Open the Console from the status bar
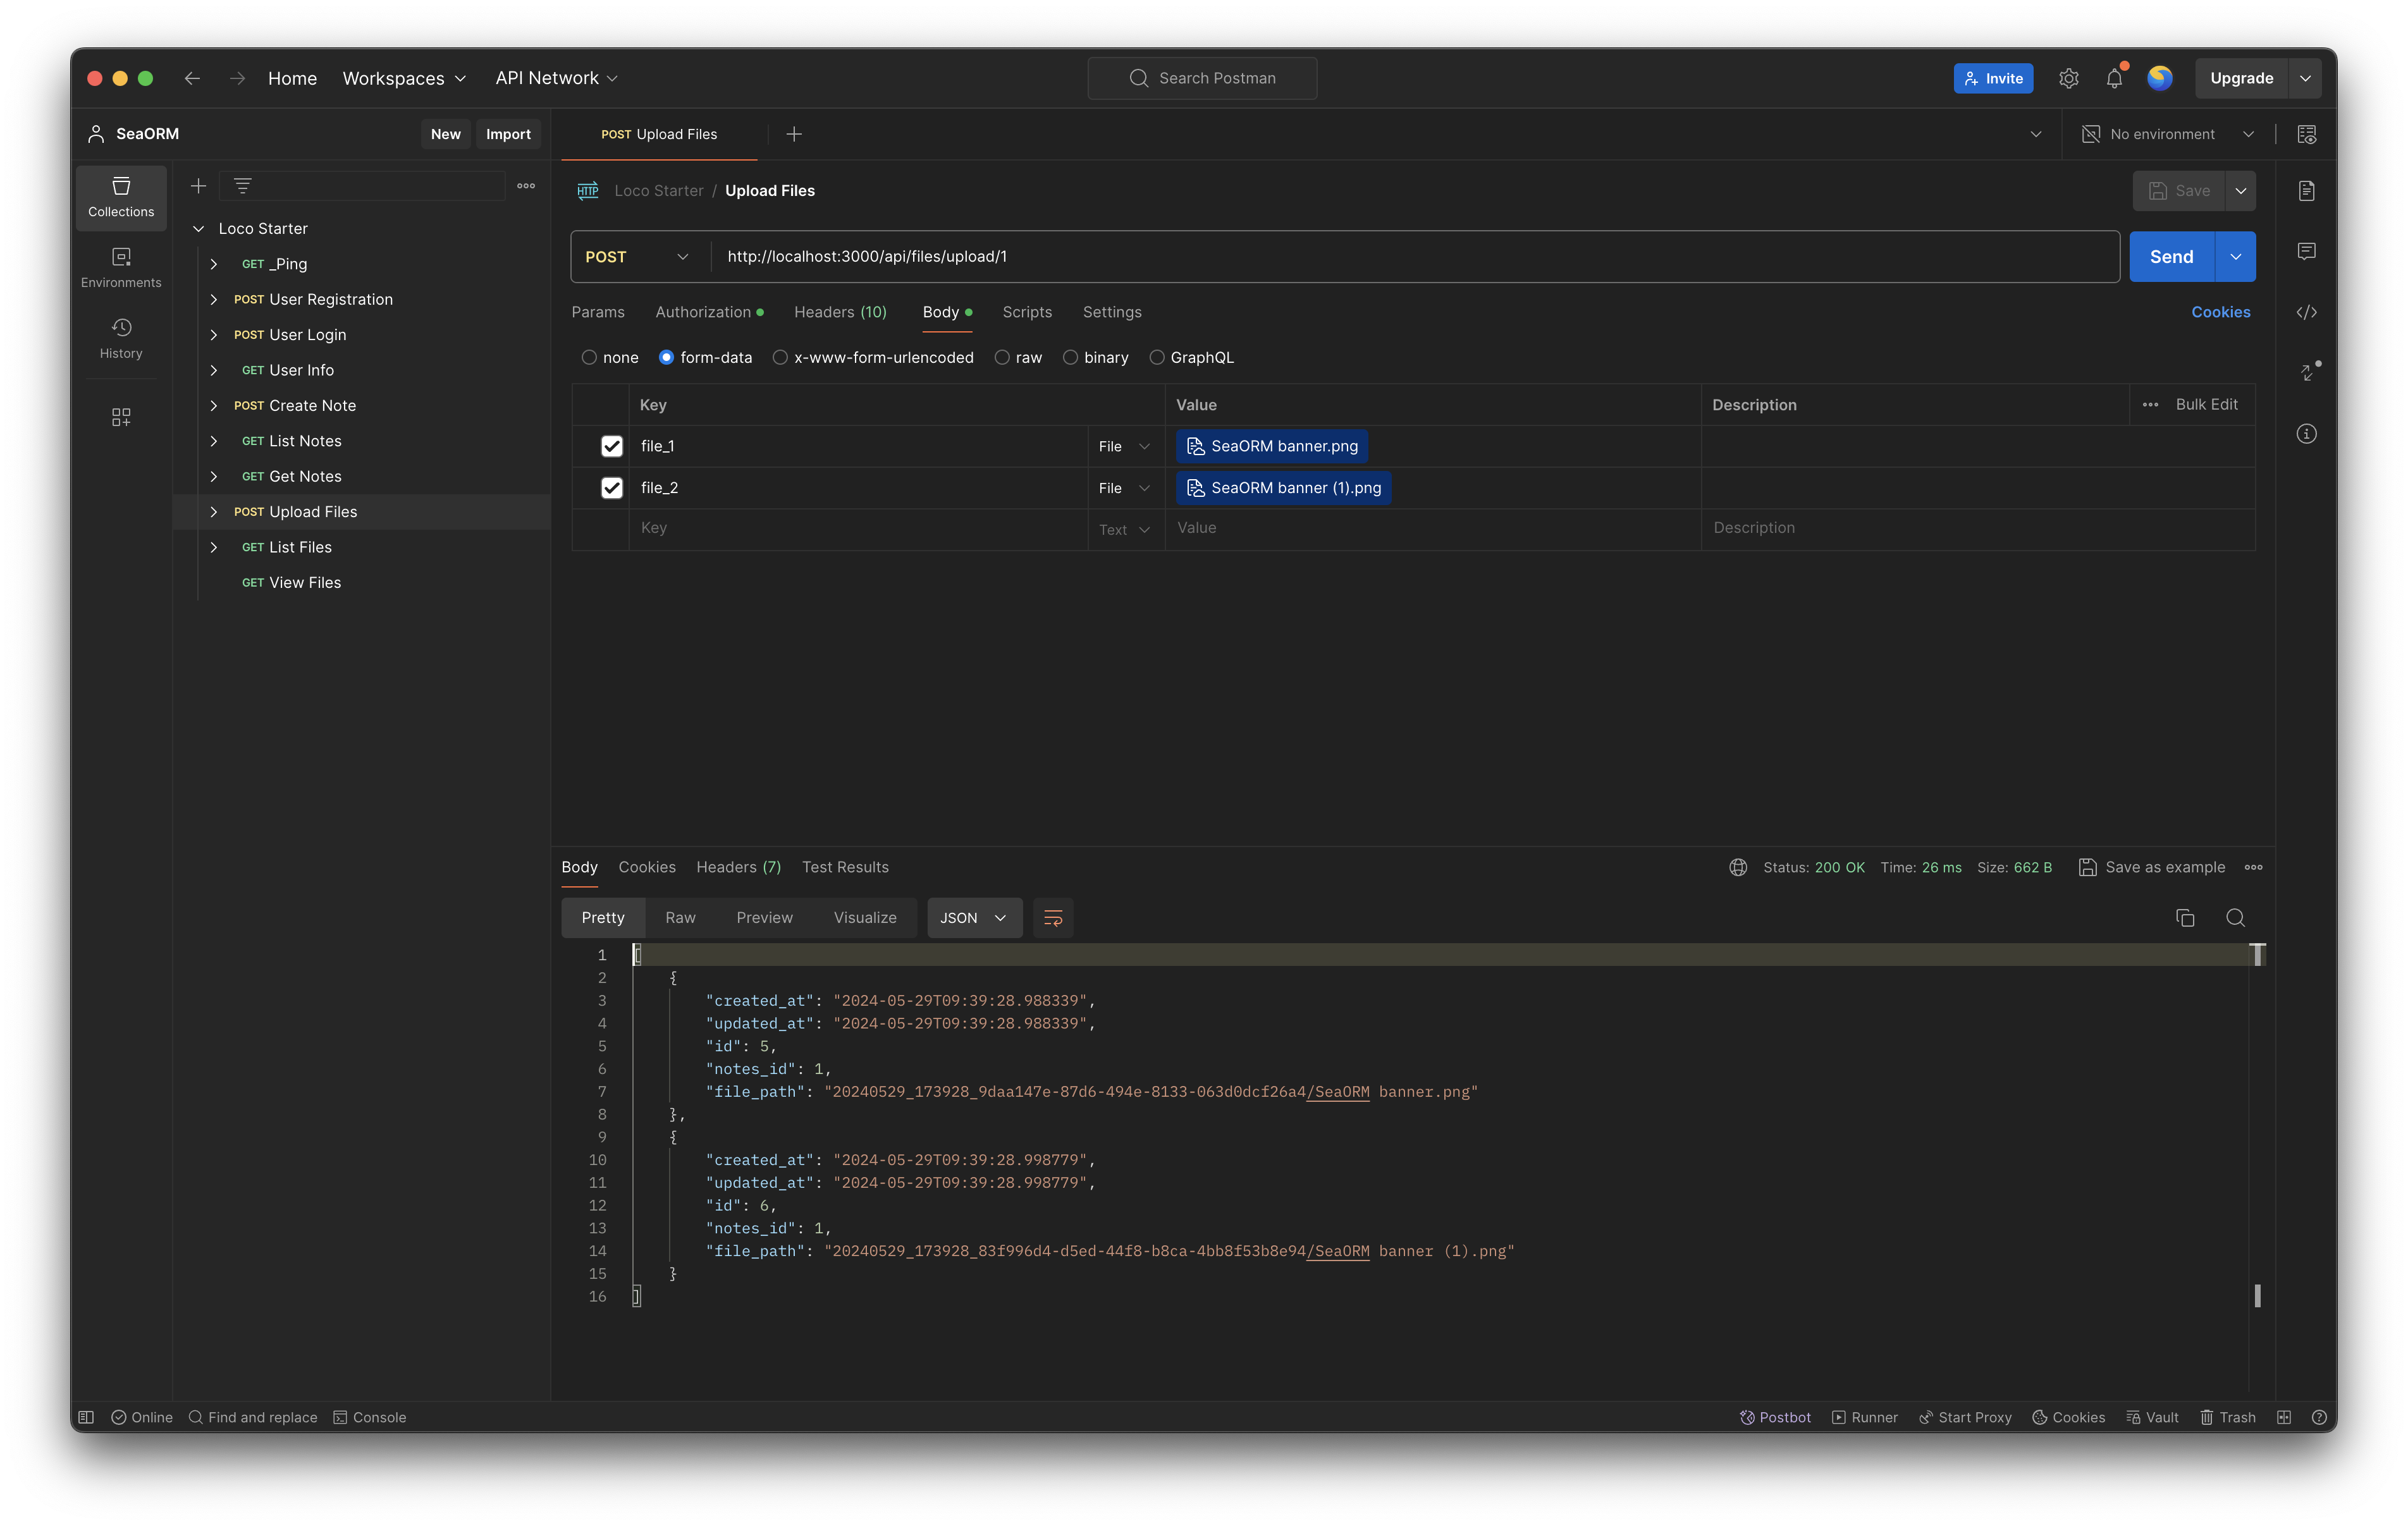Image resolution: width=2408 pixels, height=1526 pixels. (370, 1417)
